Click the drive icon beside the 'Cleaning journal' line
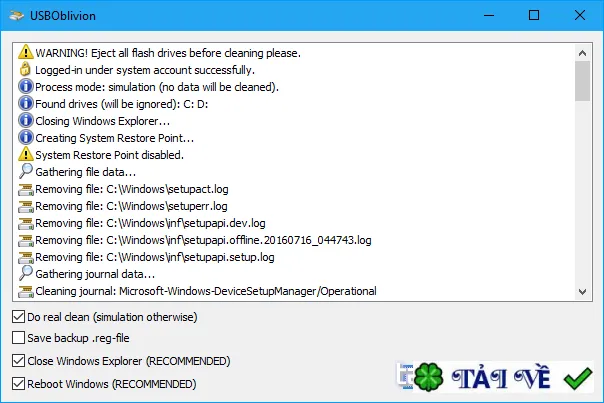Image resolution: width=604 pixels, height=403 pixels. click(26, 291)
